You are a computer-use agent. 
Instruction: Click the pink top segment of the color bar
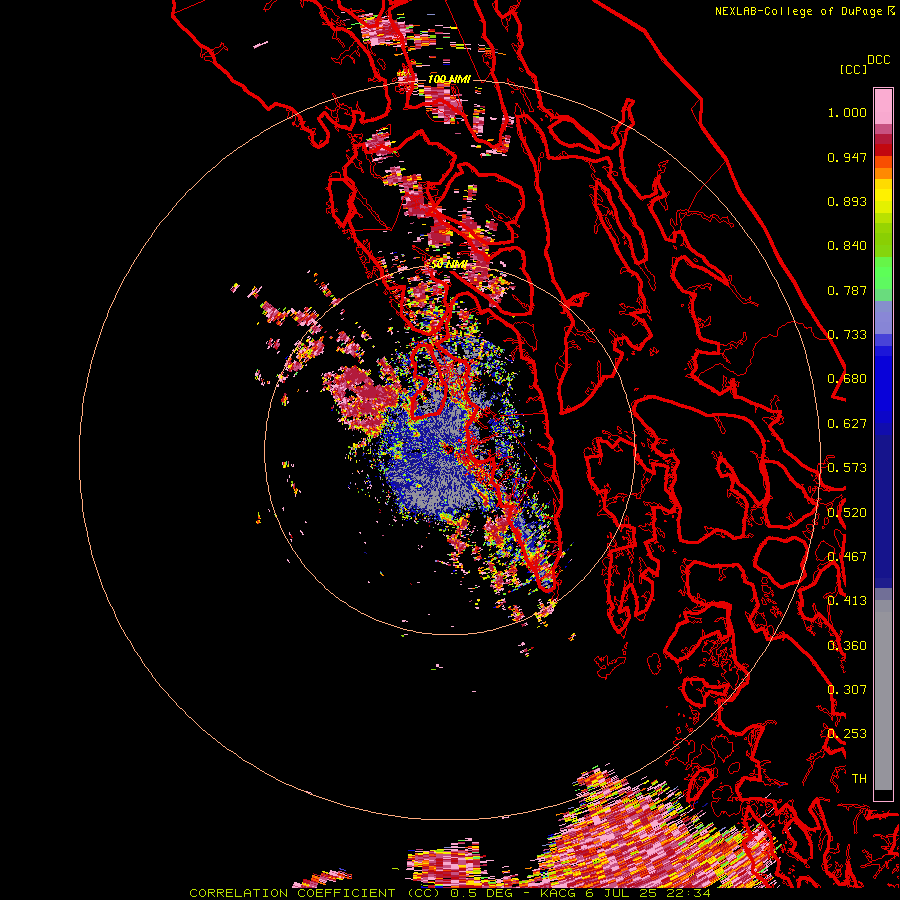tap(883, 106)
